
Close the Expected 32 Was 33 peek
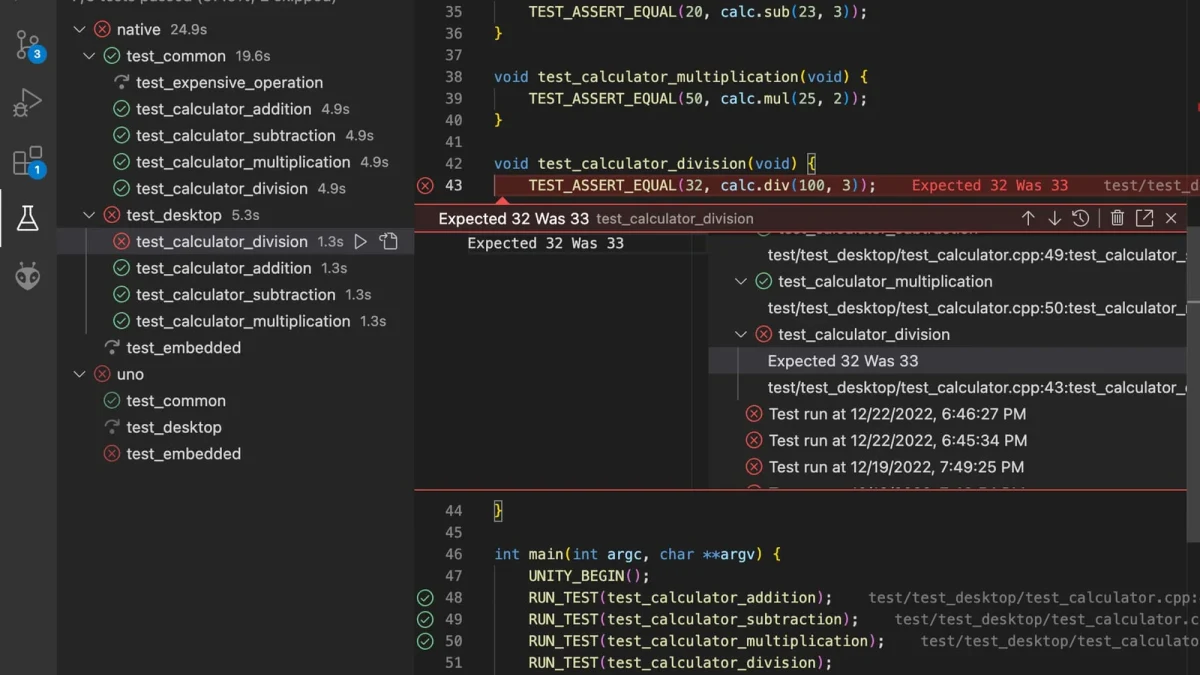pos(1171,218)
